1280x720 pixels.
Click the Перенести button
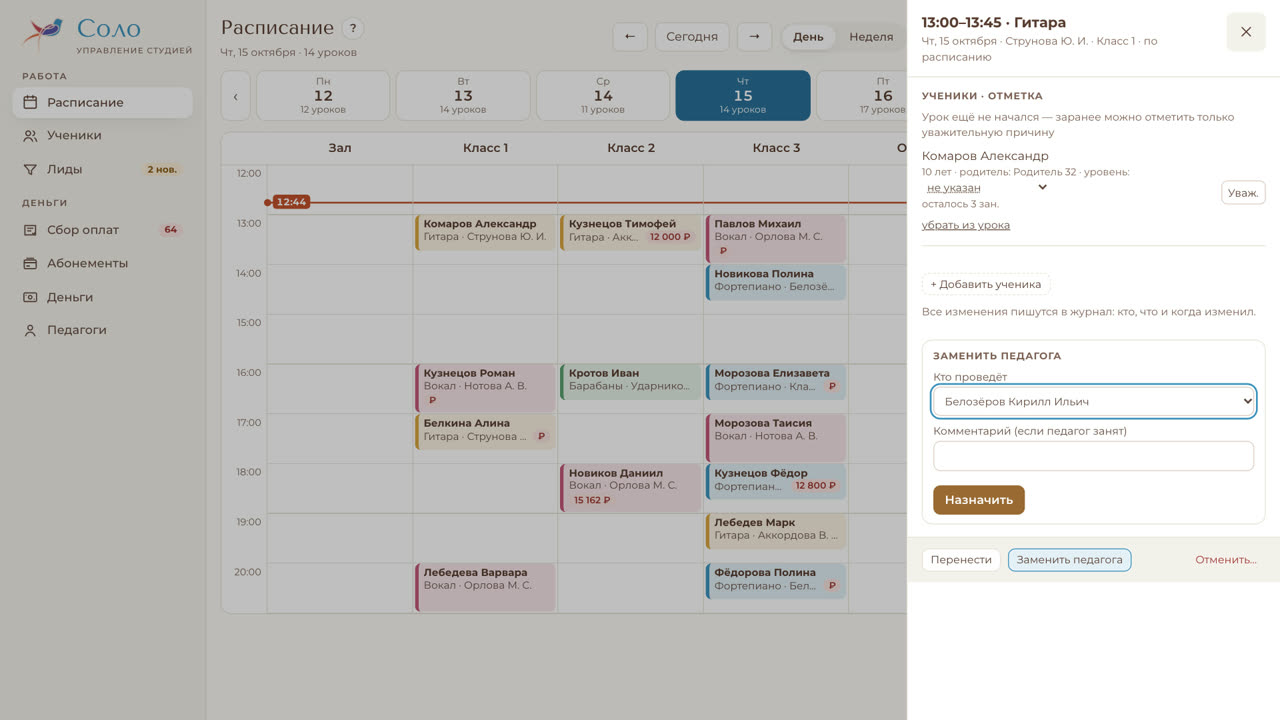click(961, 560)
